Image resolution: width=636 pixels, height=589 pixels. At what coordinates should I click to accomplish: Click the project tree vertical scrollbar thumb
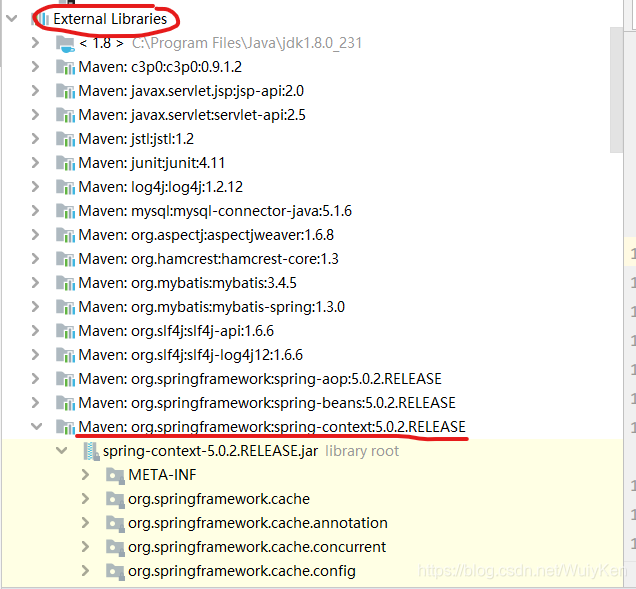(x=616, y=90)
